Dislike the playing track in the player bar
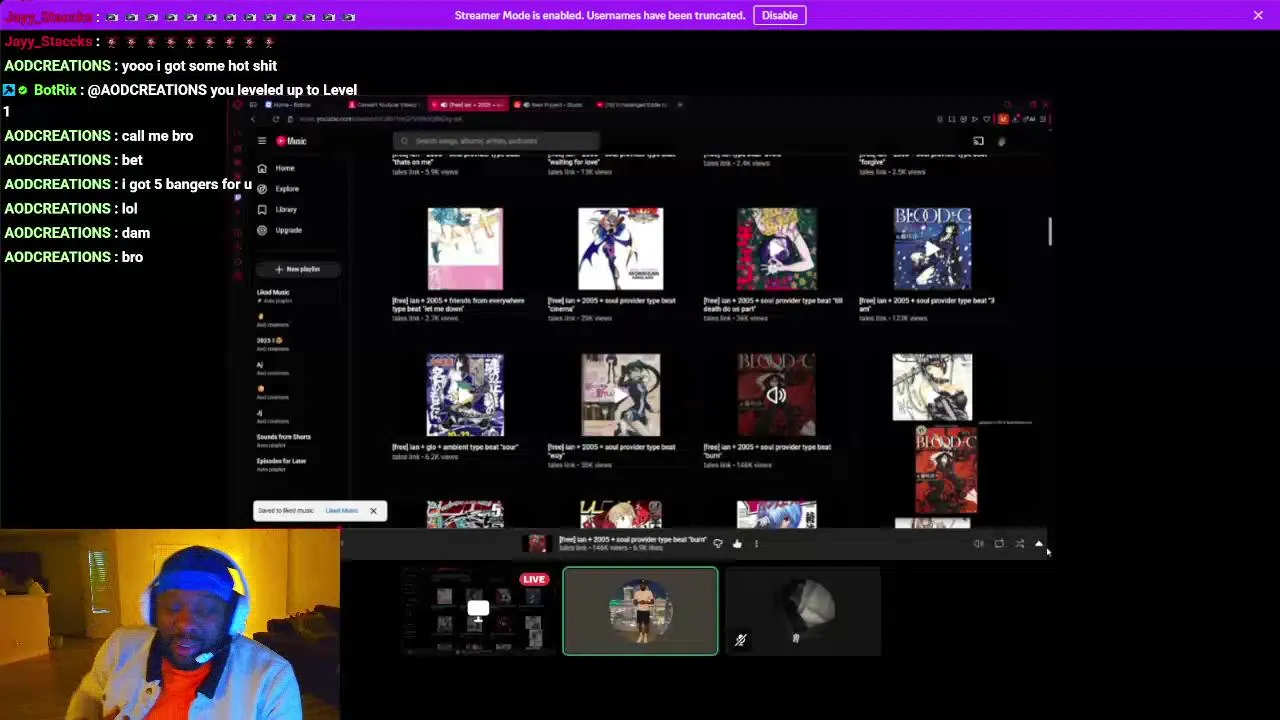 [718, 544]
